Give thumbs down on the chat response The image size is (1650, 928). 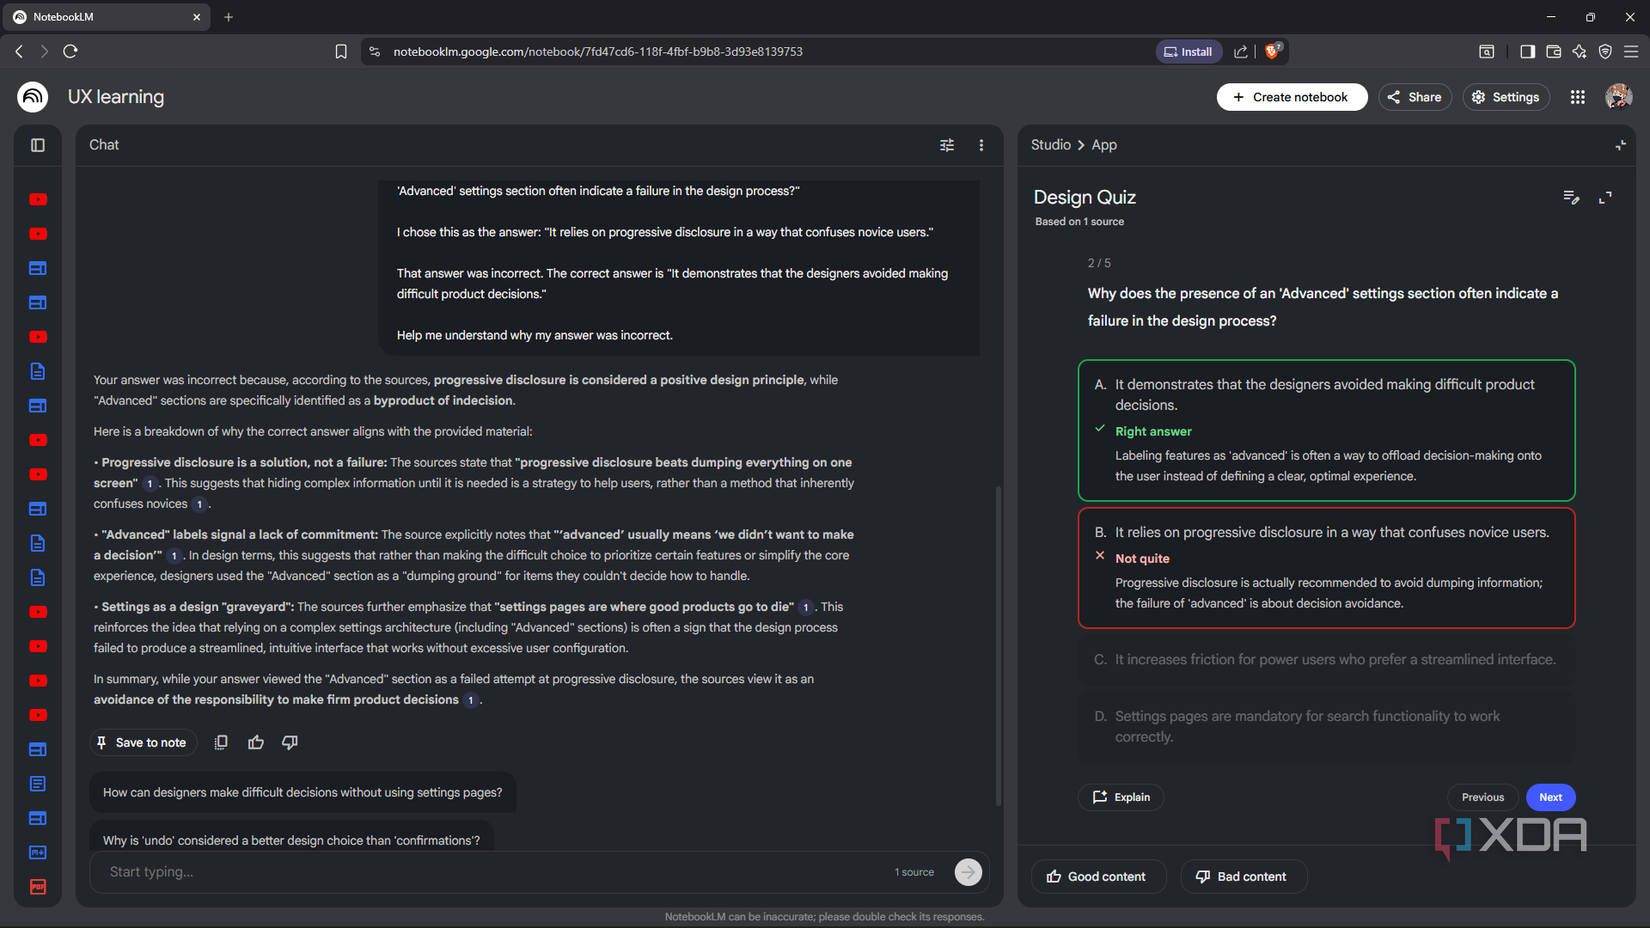point(289,742)
